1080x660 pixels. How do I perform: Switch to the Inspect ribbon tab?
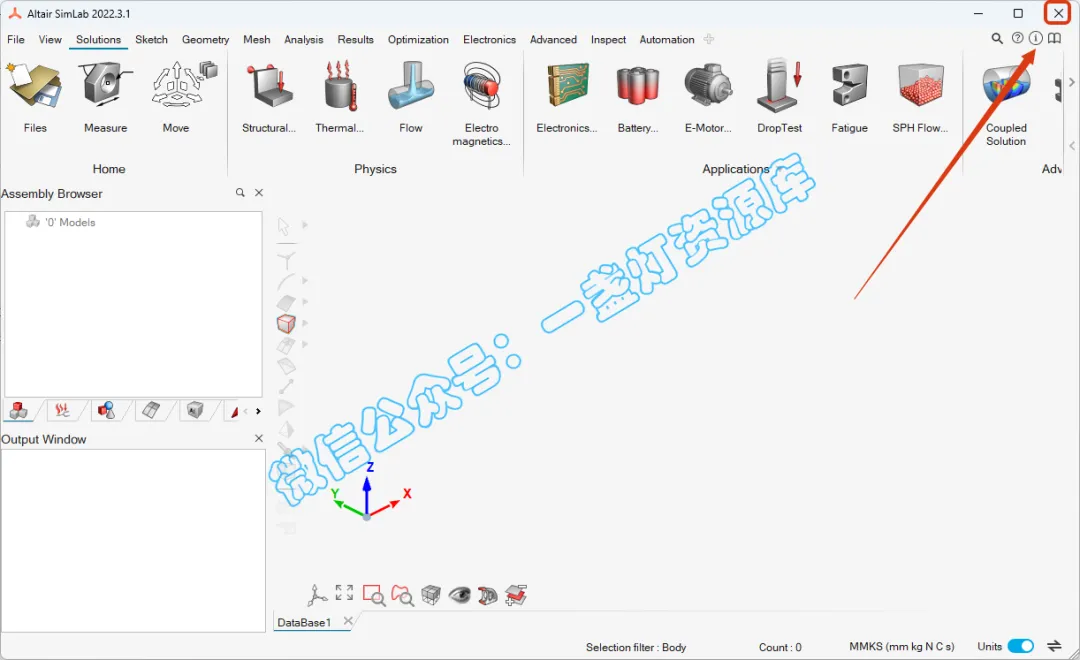pyautogui.click(x=608, y=39)
